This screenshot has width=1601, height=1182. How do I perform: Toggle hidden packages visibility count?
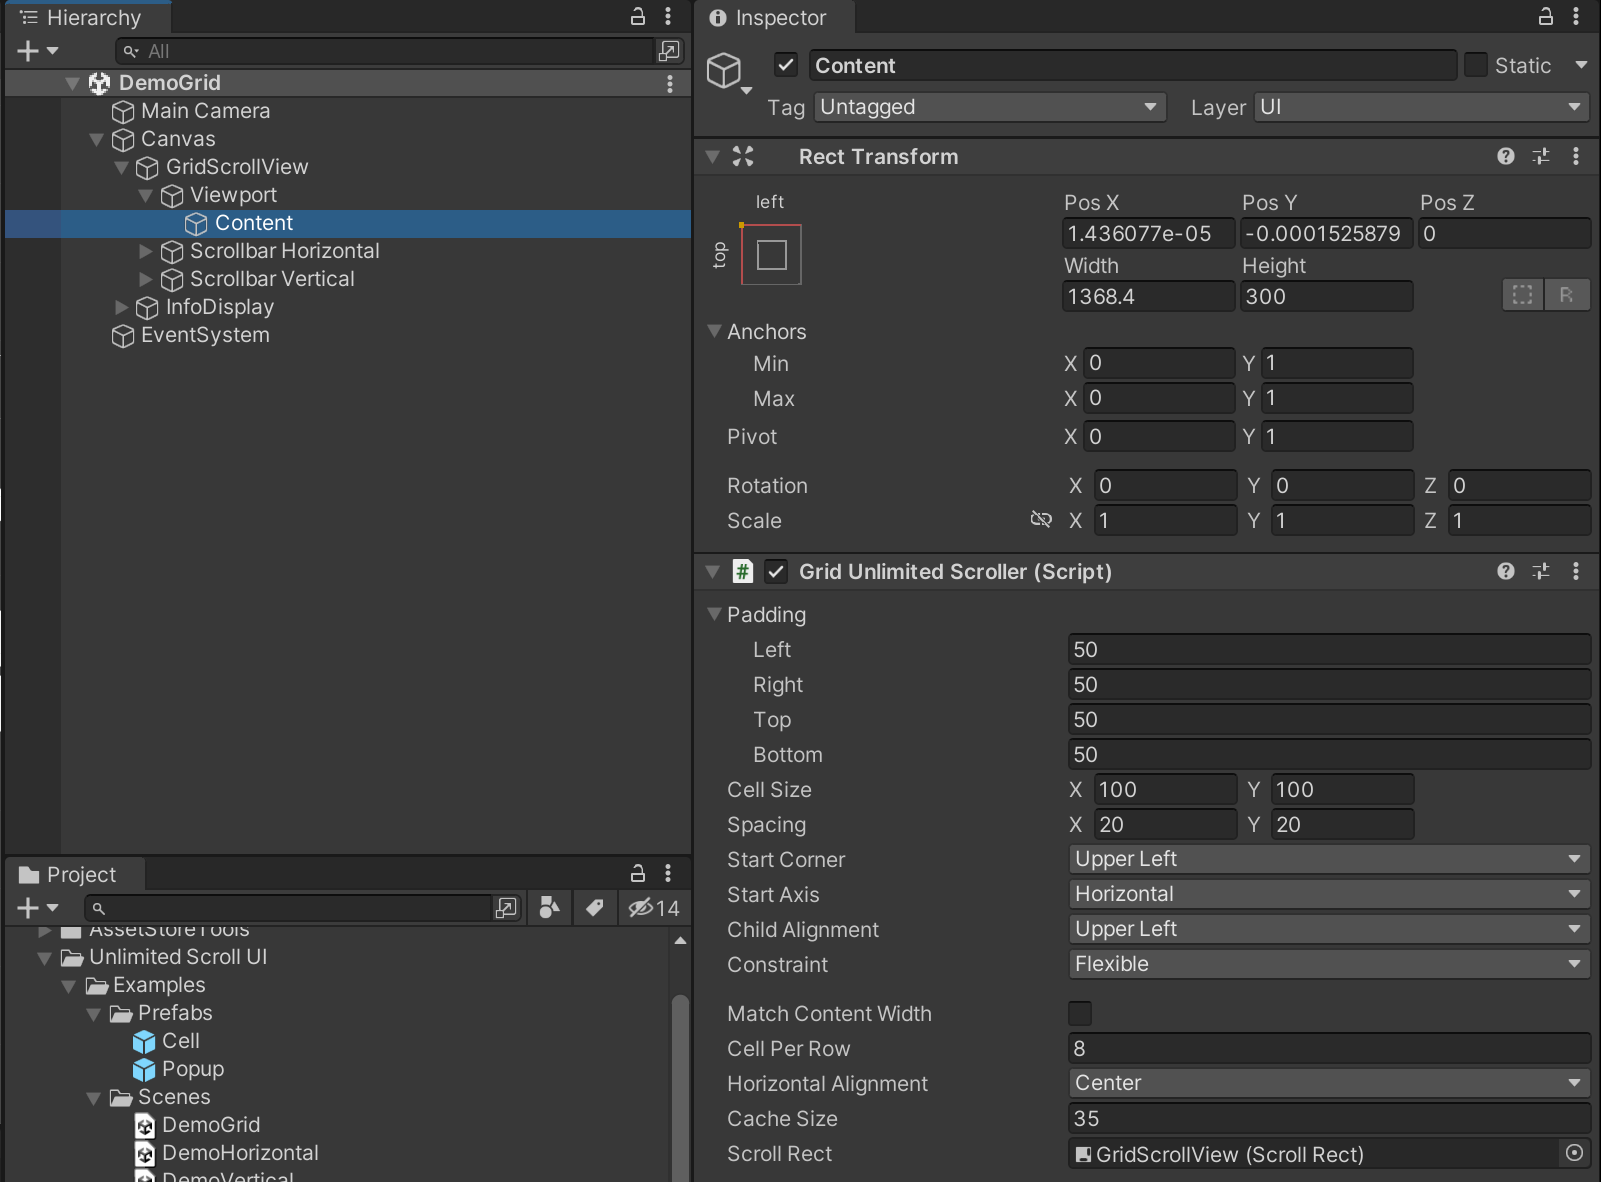[x=654, y=908]
